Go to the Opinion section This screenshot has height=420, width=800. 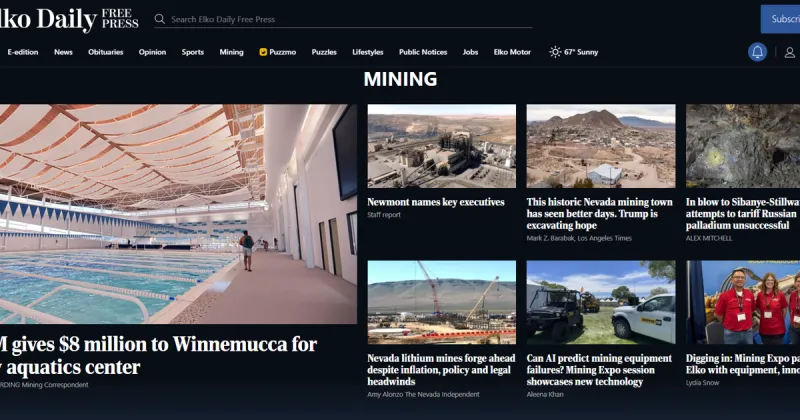(x=152, y=52)
